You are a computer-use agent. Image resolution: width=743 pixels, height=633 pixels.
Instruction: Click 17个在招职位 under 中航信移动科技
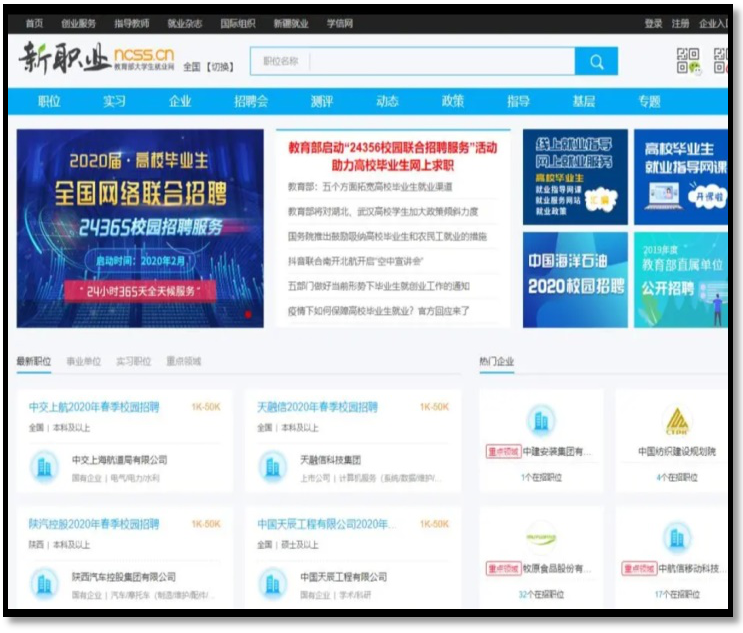coord(677,594)
